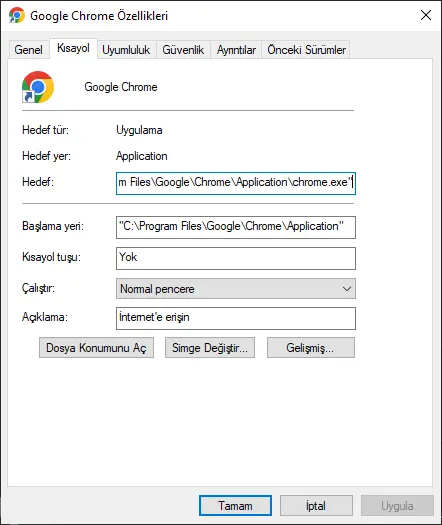The width and height of the screenshot is (442, 525).
Task: Close the Google Chrome Özellikleri dialog
Action: [x=426, y=15]
